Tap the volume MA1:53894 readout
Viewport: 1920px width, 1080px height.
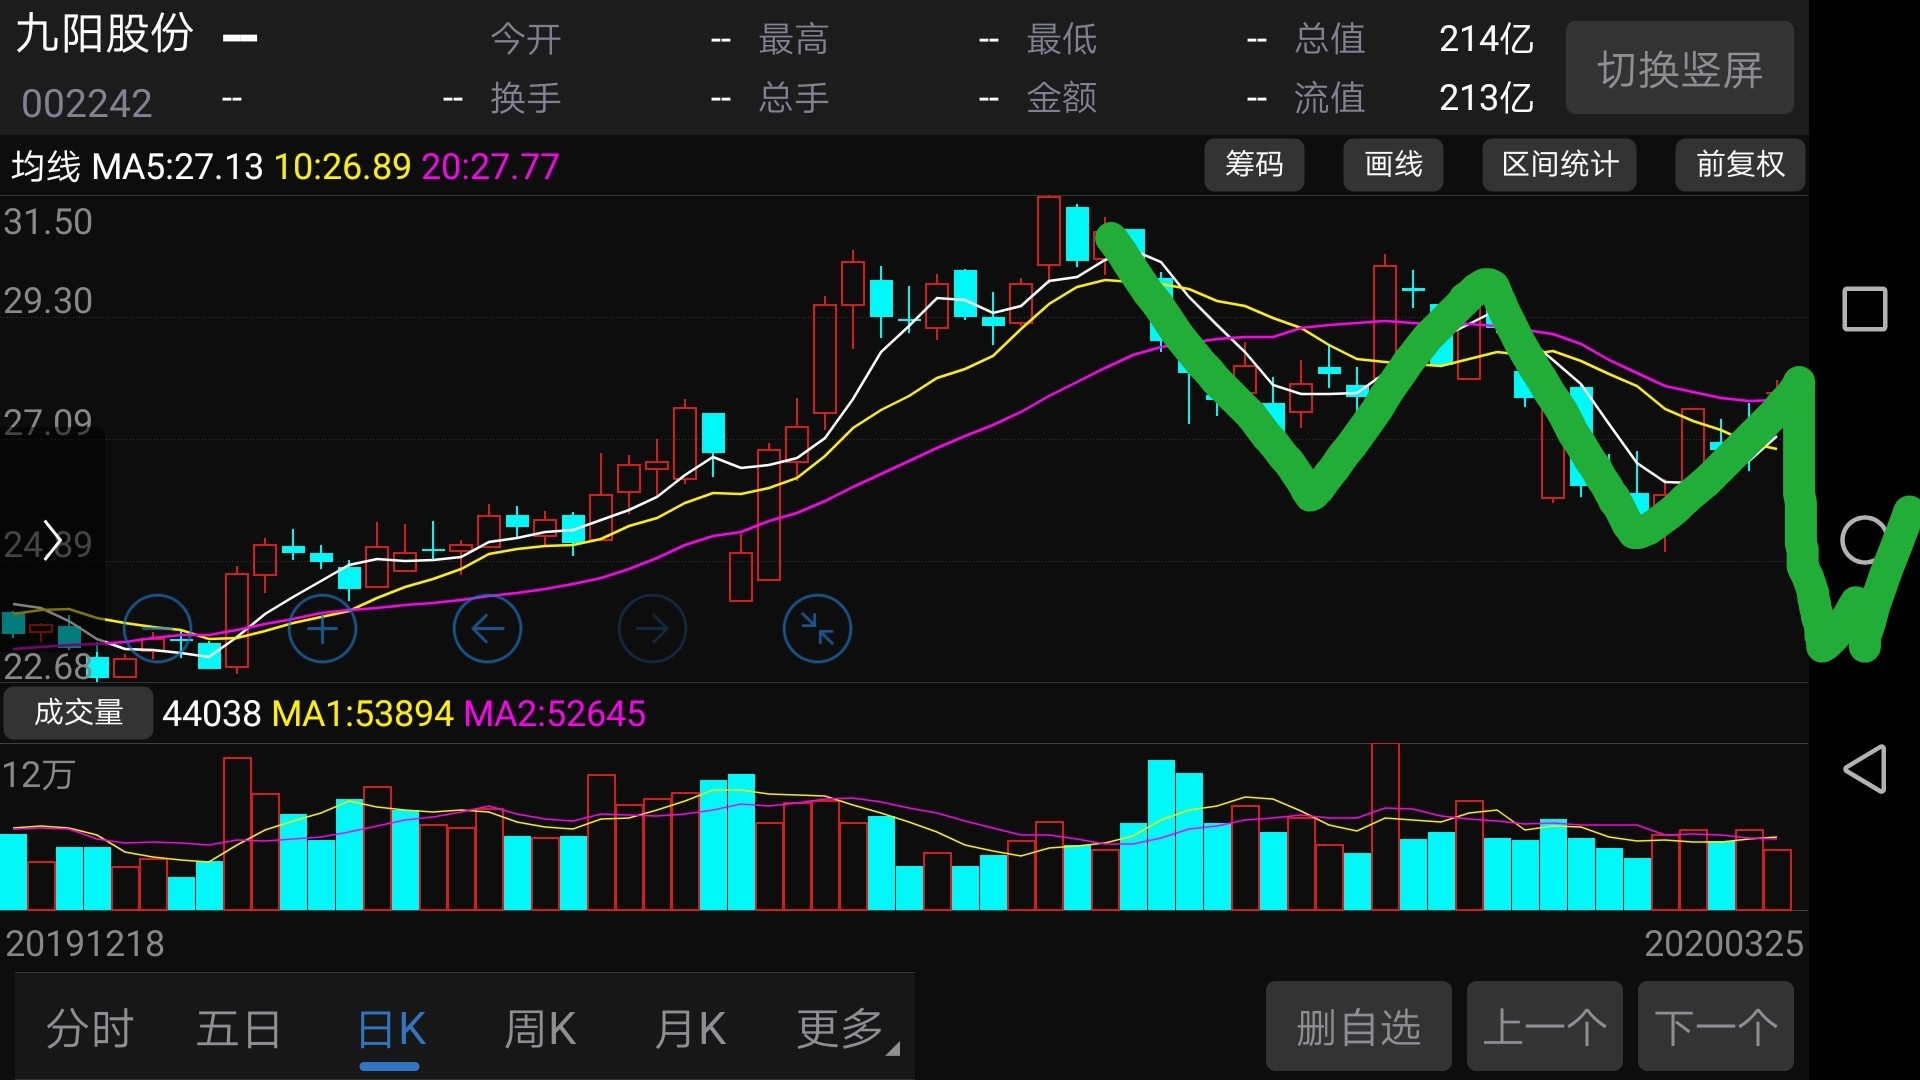(363, 714)
